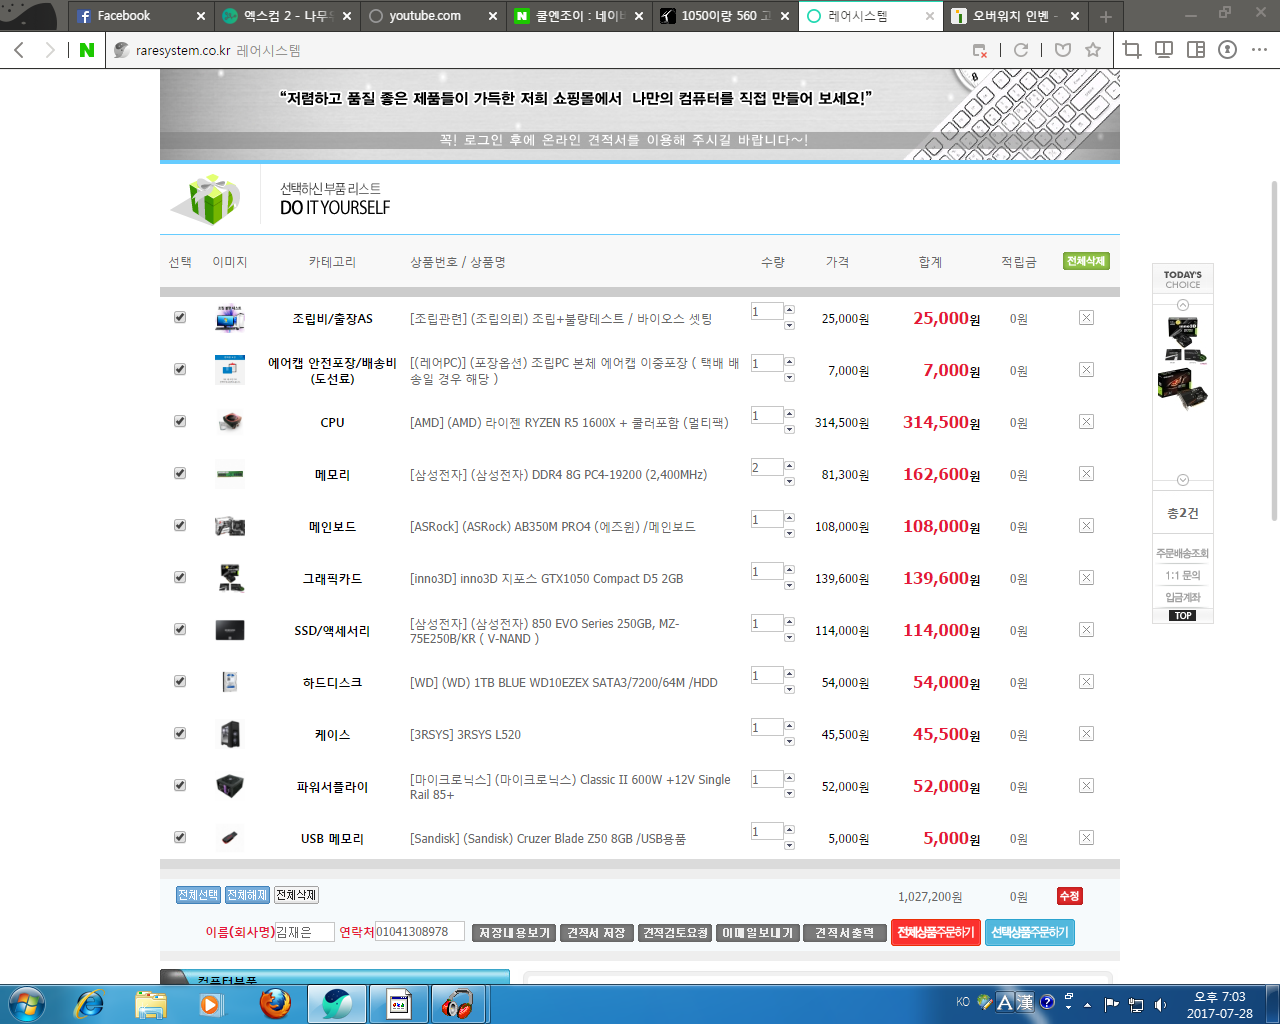Click the red 전체상품주문하기 button

click(935, 933)
